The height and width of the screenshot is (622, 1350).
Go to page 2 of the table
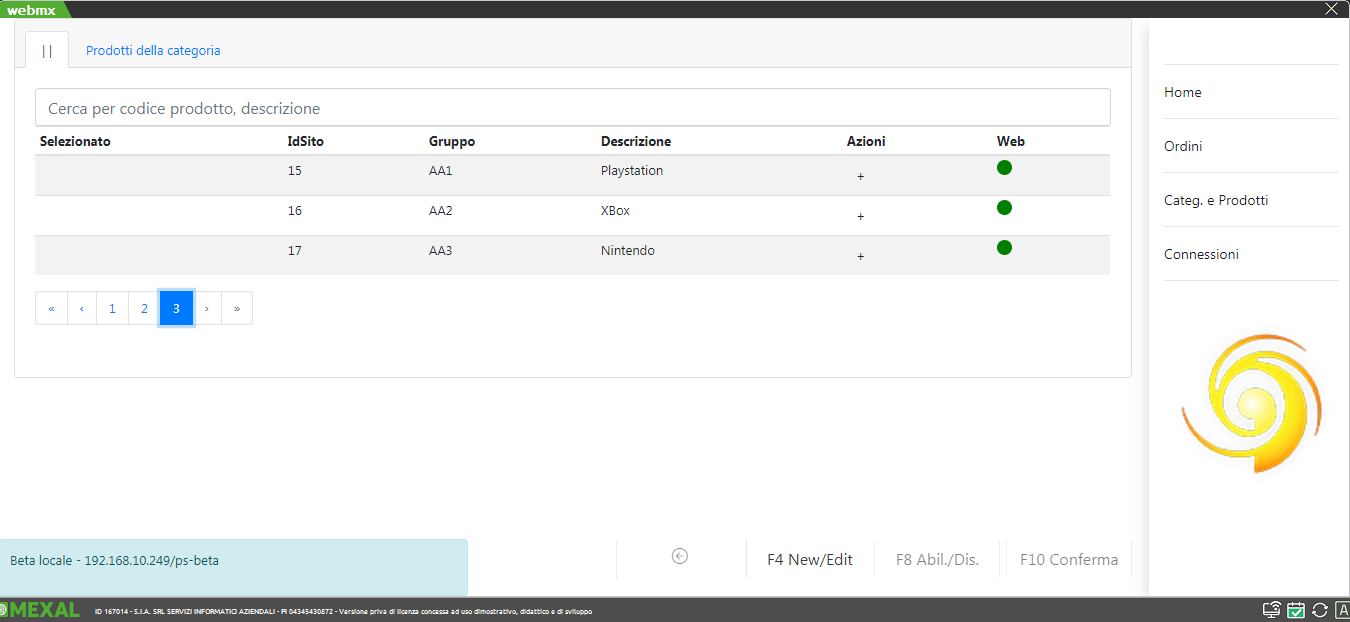[144, 309]
